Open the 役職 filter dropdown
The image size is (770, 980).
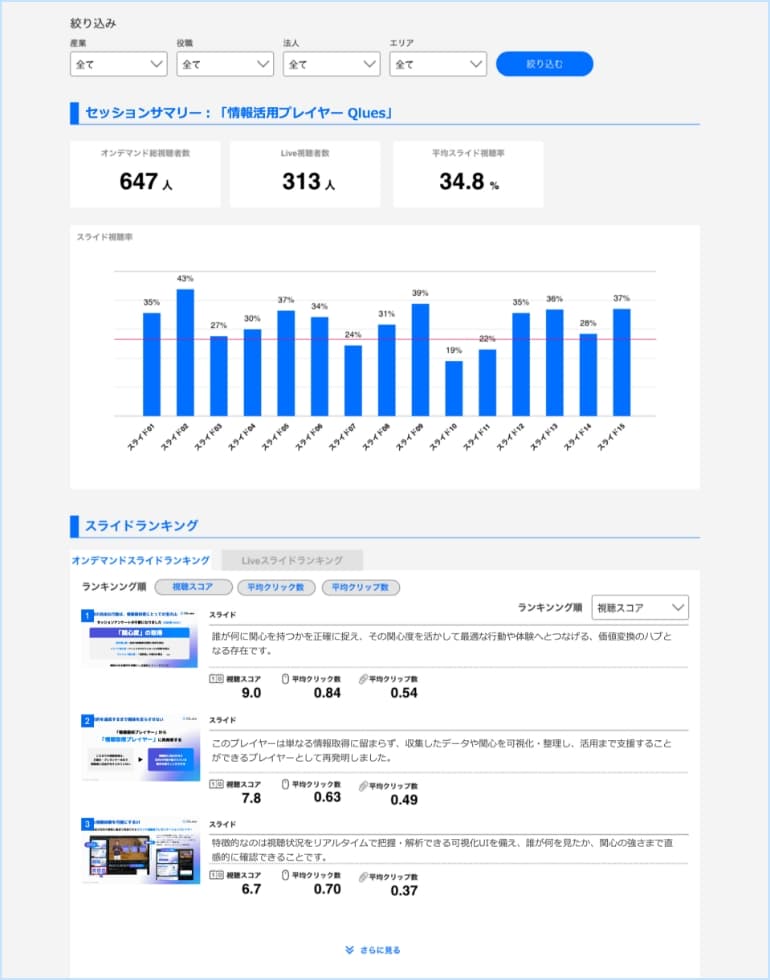pos(225,64)
